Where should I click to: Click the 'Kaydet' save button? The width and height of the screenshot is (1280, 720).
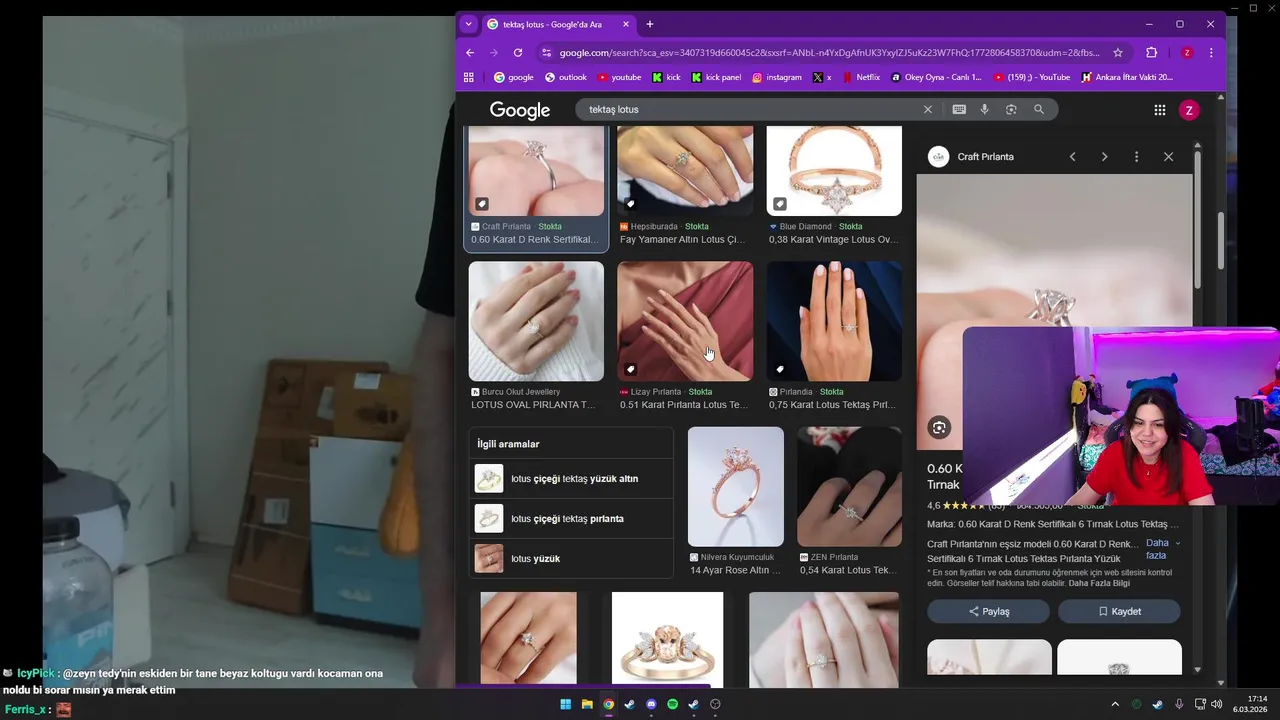(1119, 611)
